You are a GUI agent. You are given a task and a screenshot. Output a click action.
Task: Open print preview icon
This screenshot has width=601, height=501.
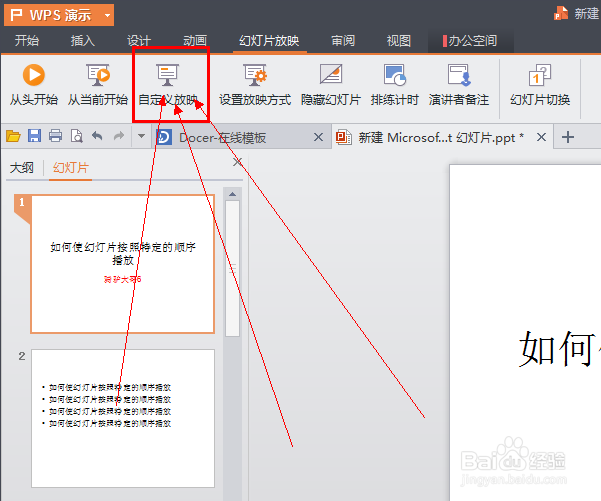(76, 136)
